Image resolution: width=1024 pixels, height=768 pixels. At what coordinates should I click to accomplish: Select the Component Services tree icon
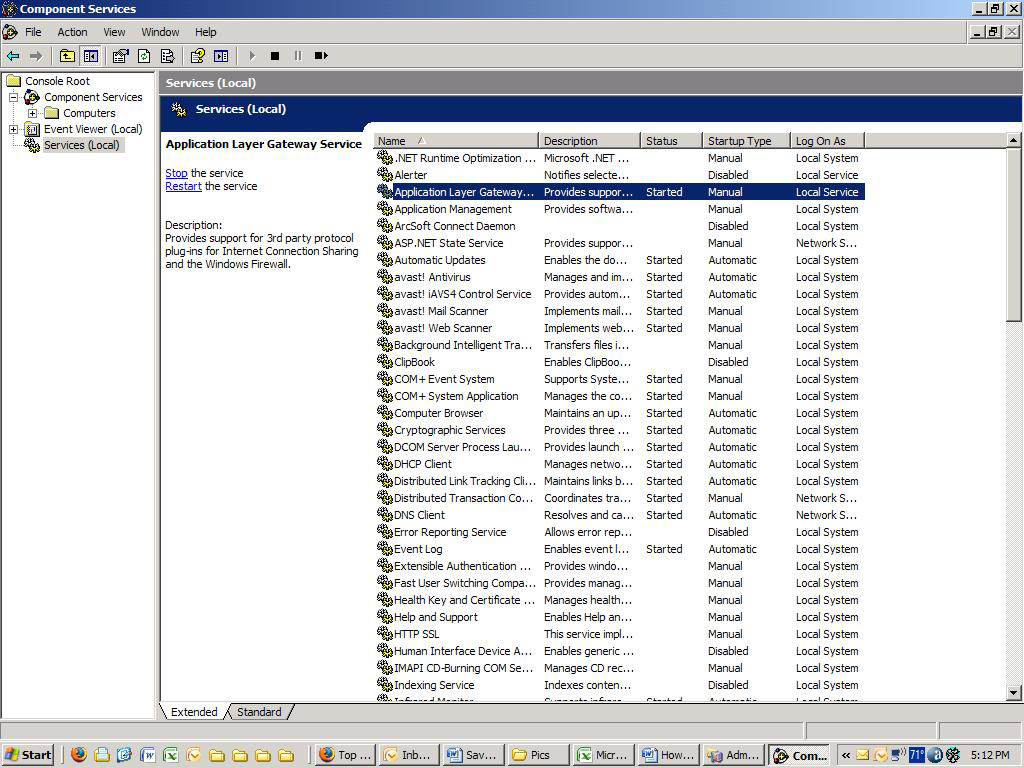(31, 97)
